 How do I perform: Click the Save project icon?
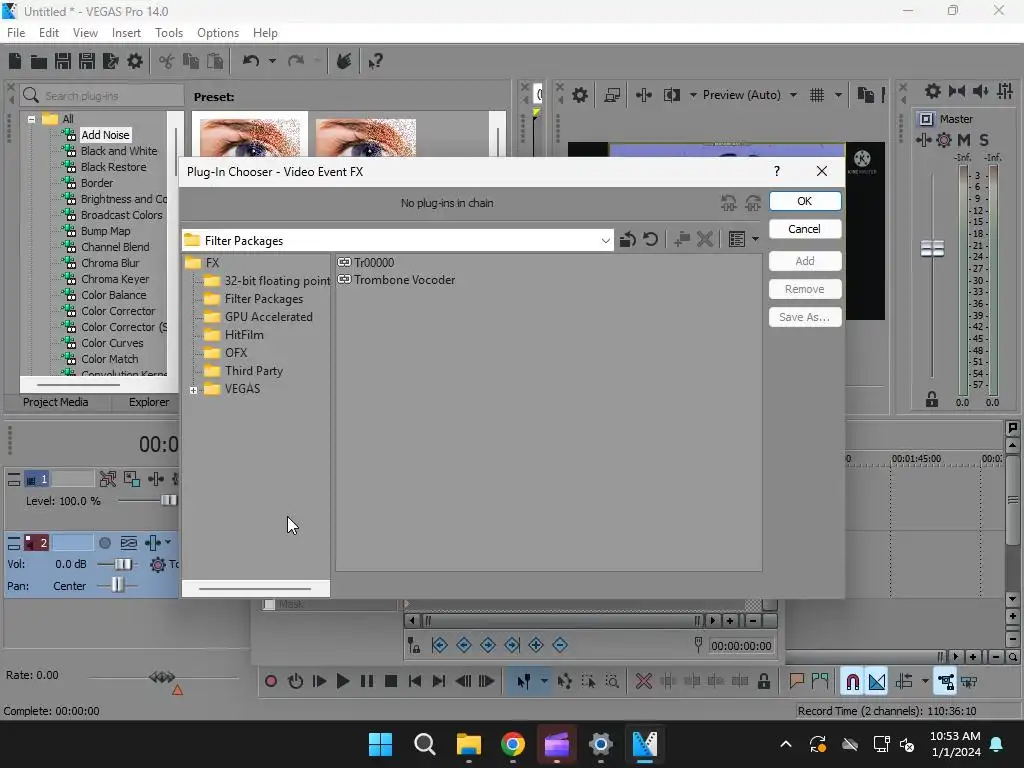(63, 61)
